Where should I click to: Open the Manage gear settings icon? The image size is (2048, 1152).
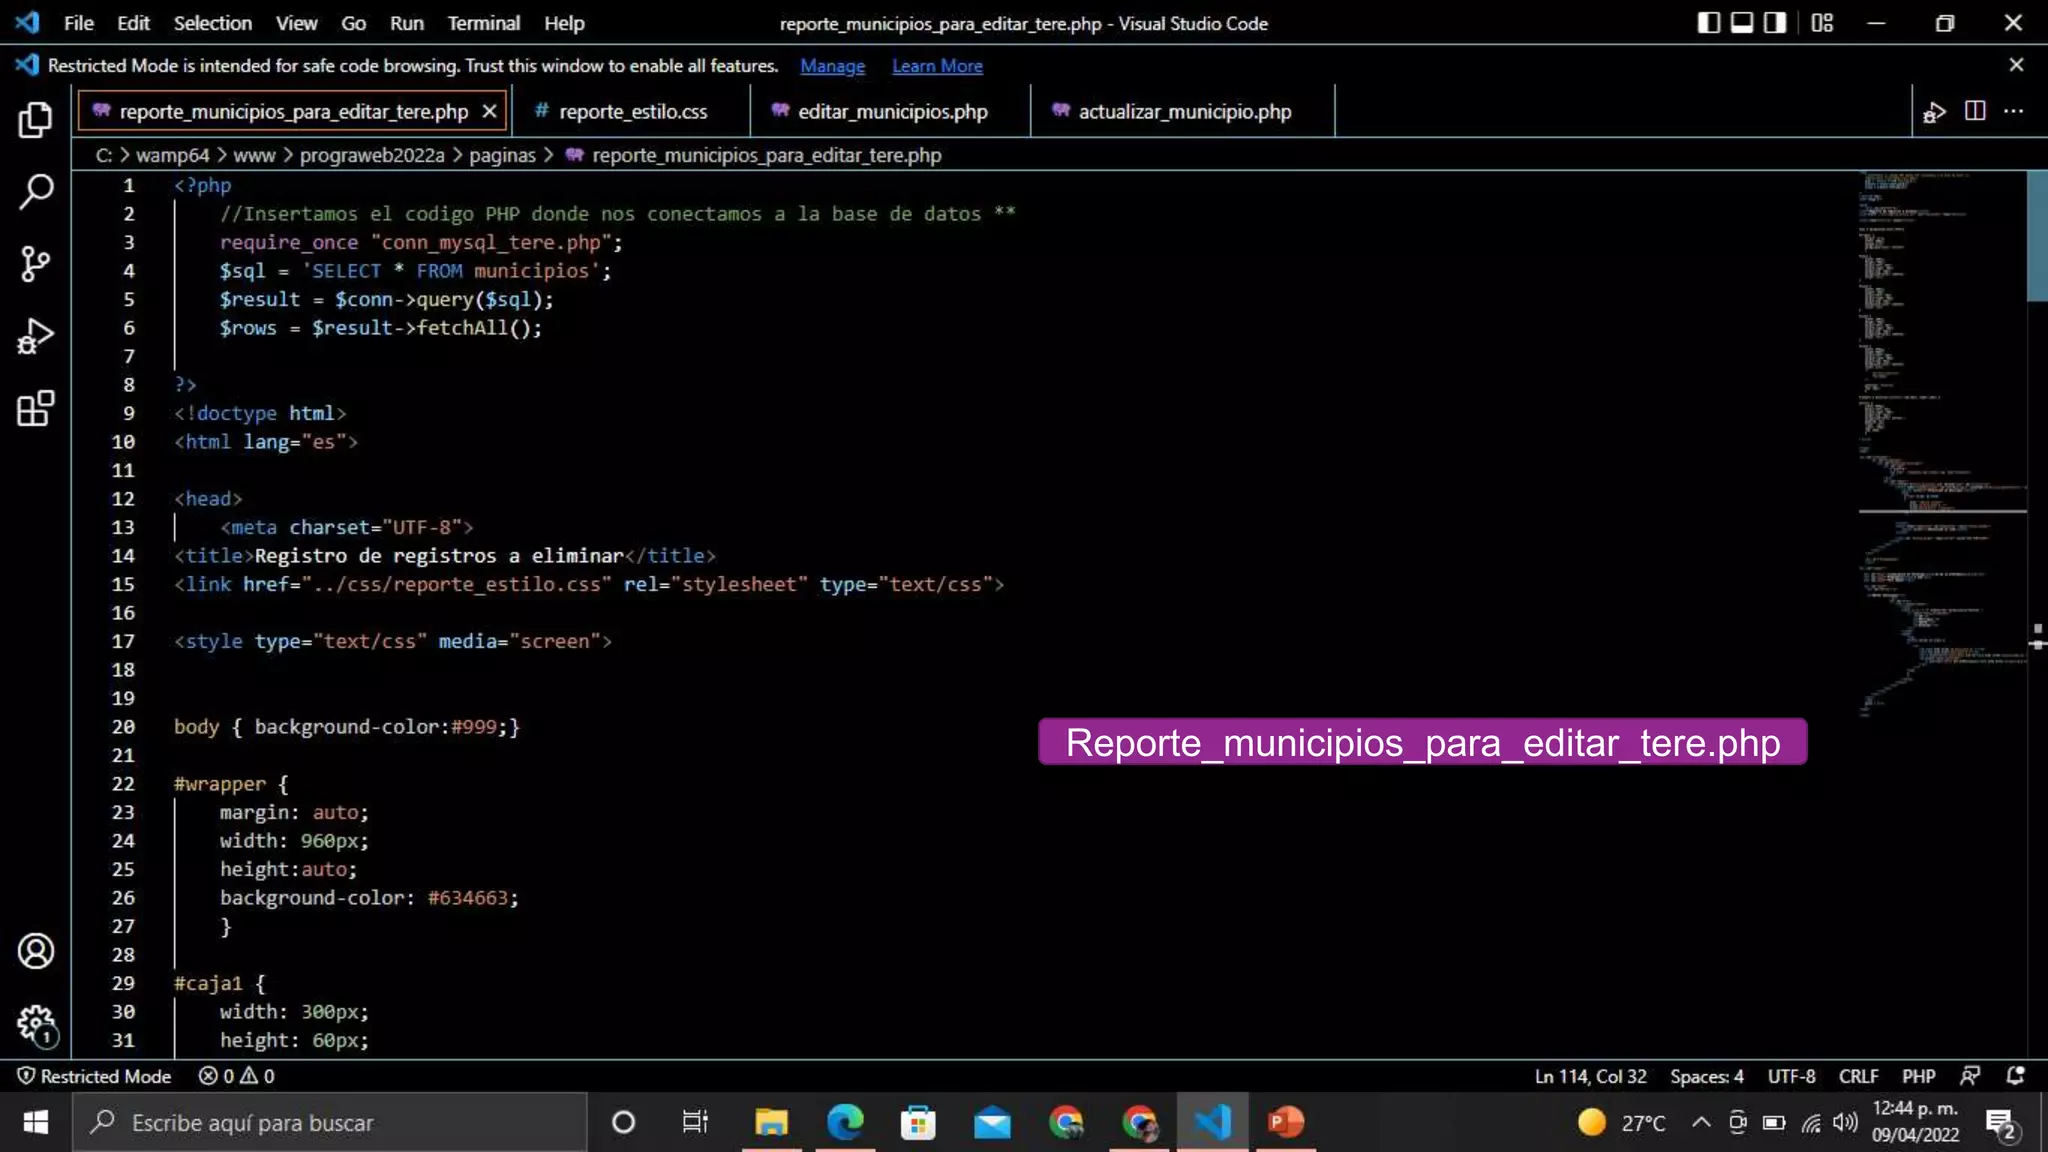pos(35,1023)
